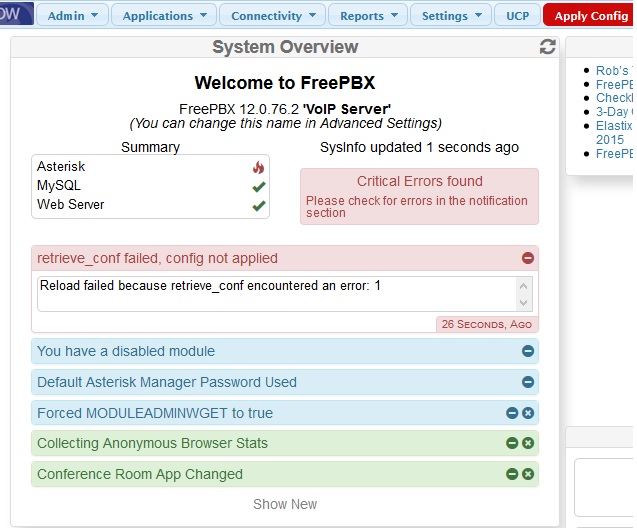The height and width of the screenshot is (532, 637).
Task: Collapse the disabled module notification
Action: point(528,351)
